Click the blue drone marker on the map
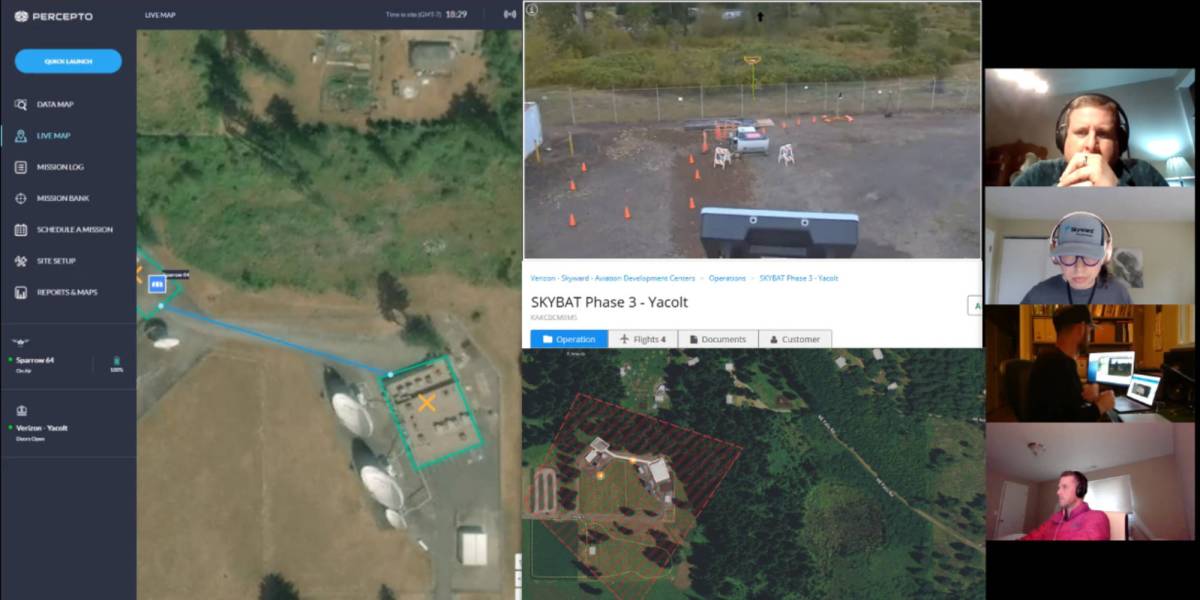This screenshot has width=1200, height=600. [x=157, y=285]
